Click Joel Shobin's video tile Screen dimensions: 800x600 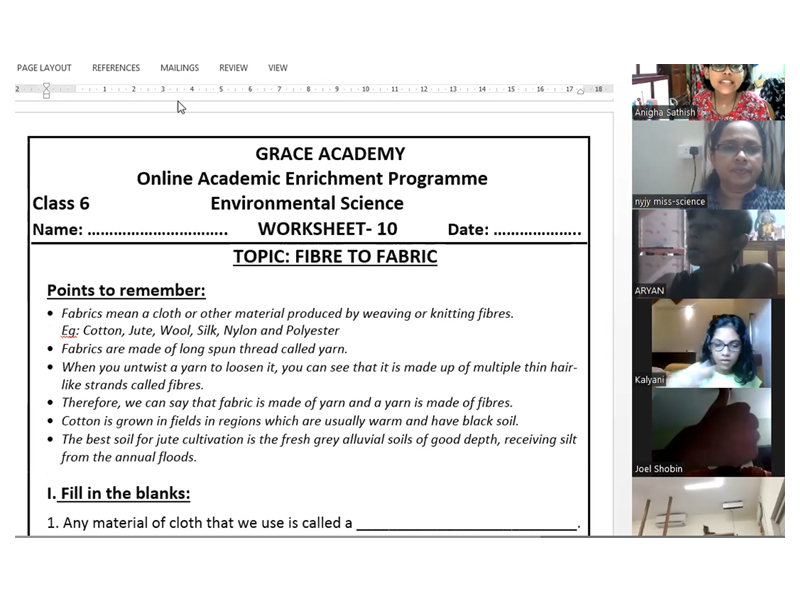click(x=708, y=431)
